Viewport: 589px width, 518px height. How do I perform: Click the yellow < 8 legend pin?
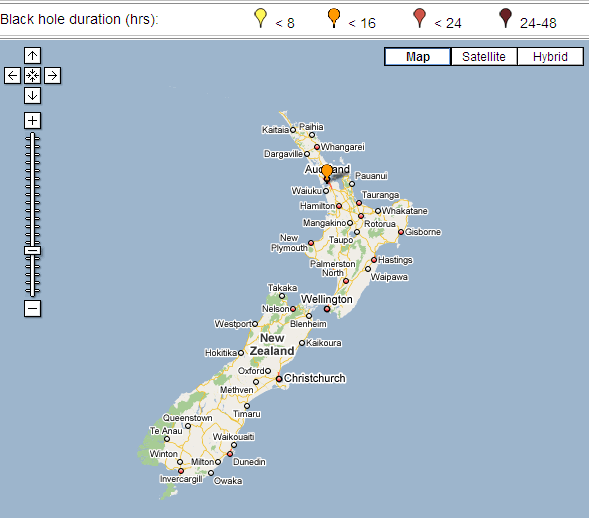coord(260,17)
